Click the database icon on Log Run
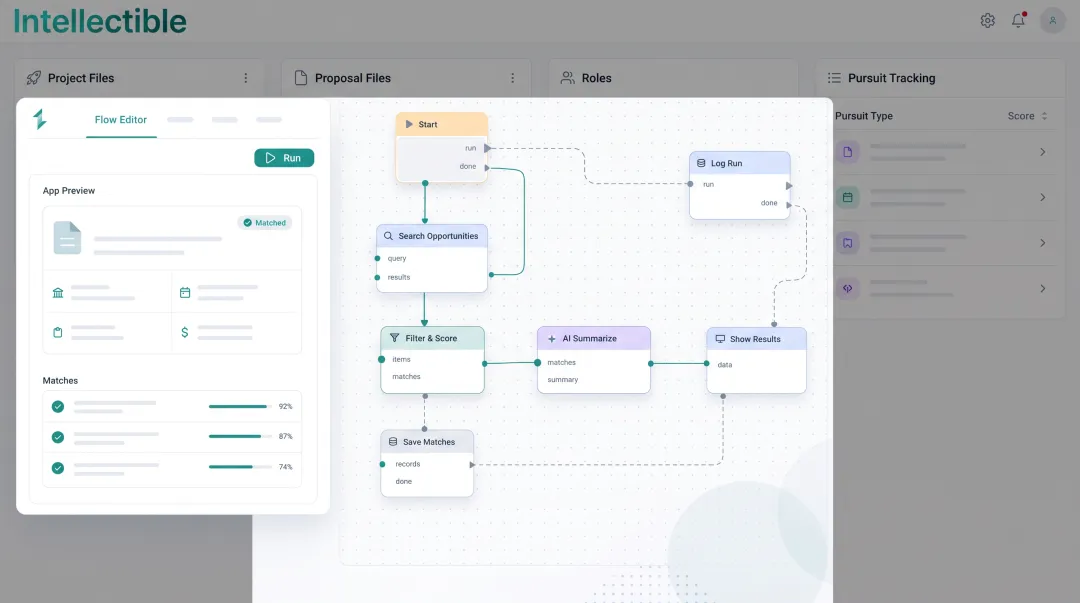Viewport: 1080px width, 603px height. tap(701, 163)
